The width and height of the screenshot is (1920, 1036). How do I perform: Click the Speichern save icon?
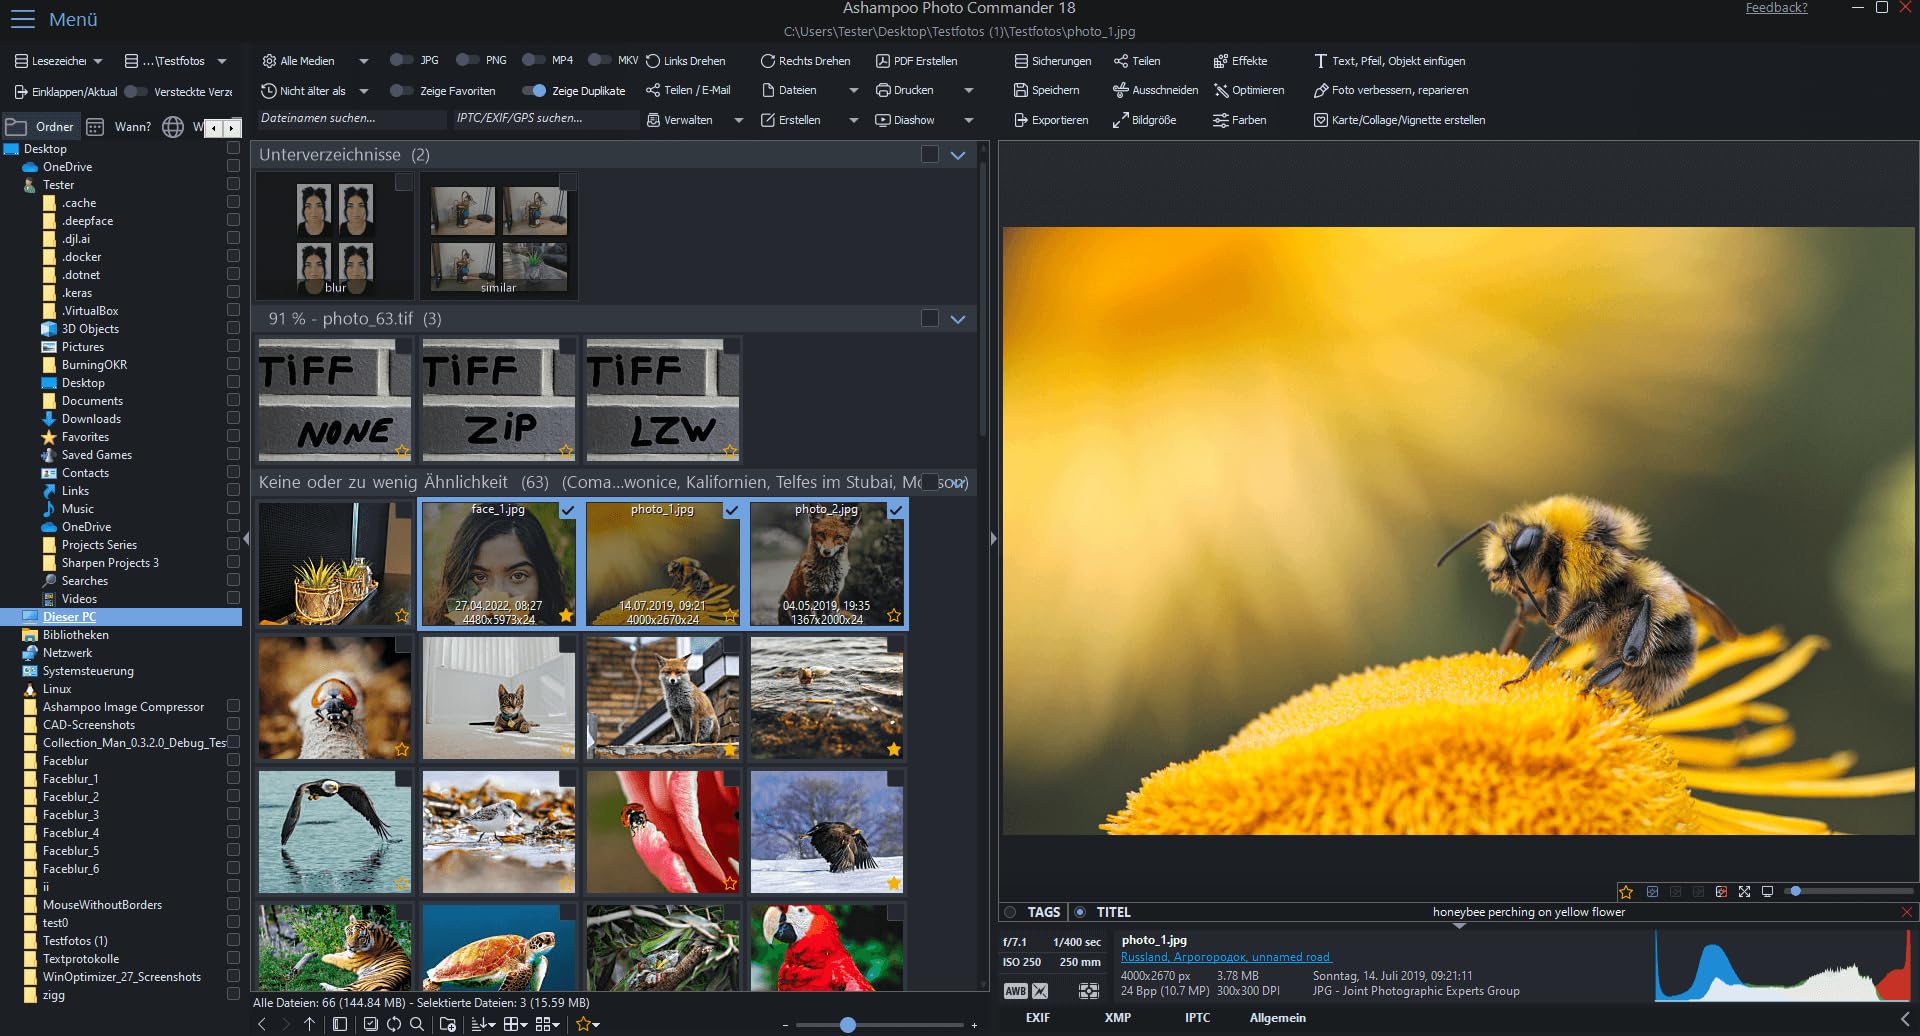[x=1021, y=90]
